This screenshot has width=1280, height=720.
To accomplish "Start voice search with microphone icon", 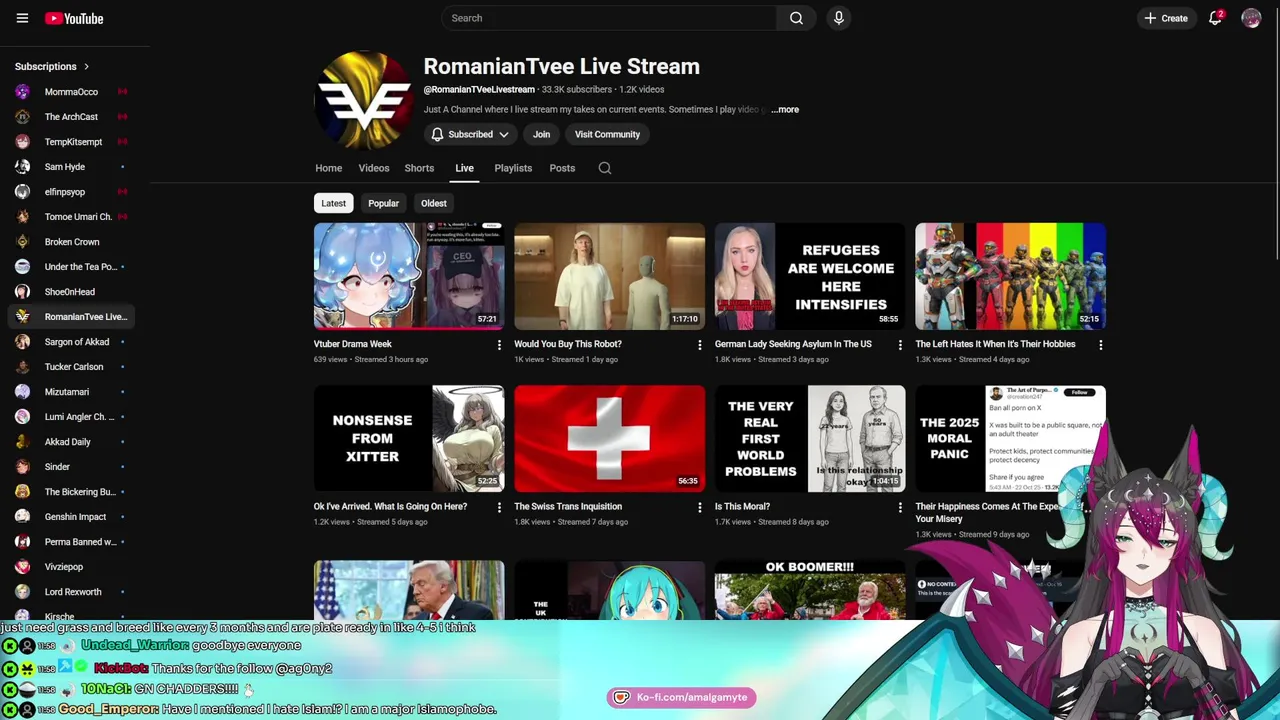I will point(839,18).
